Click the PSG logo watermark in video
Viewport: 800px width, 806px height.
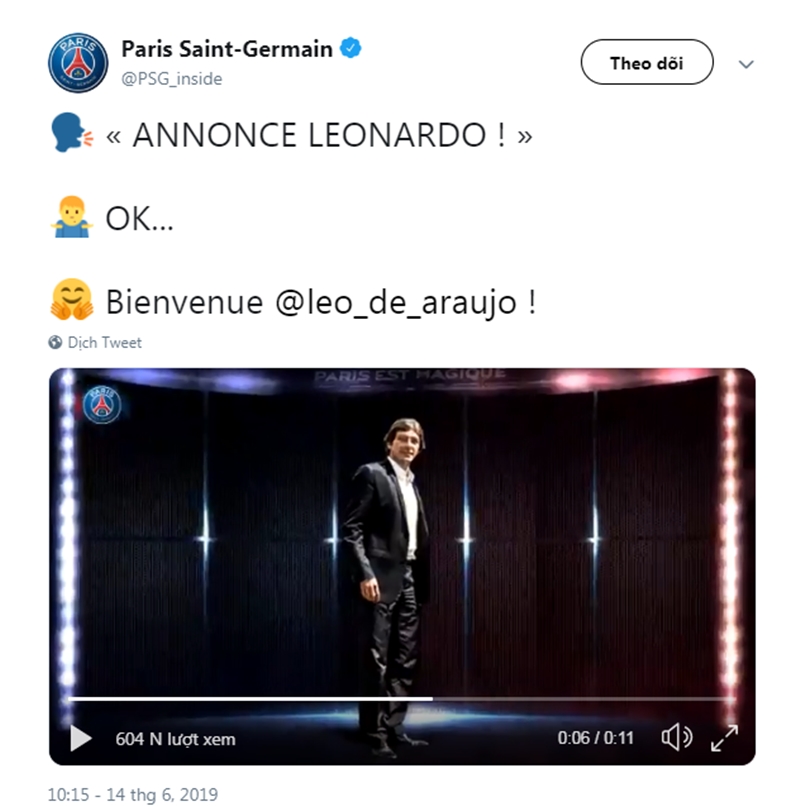102,404
